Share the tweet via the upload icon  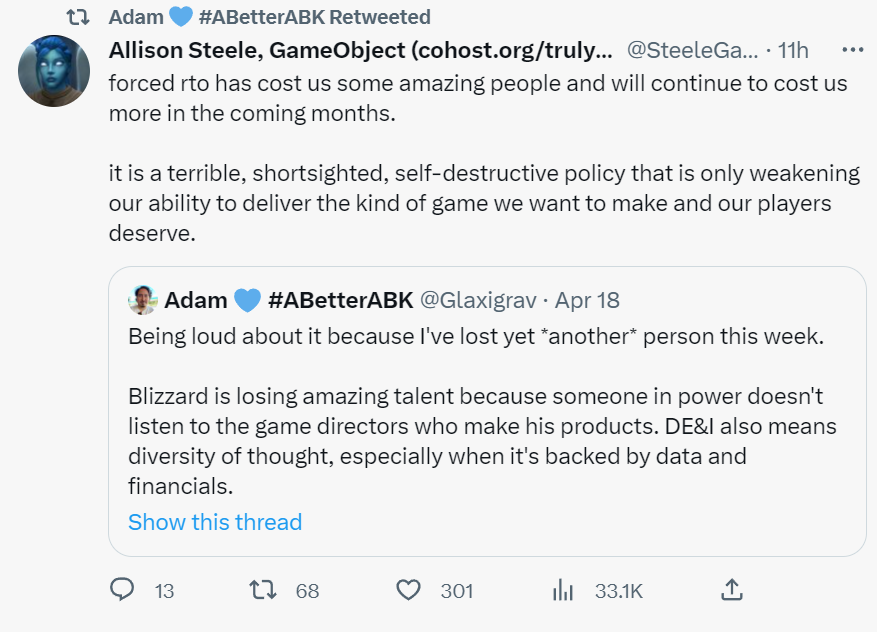click(x=731, y=590)
